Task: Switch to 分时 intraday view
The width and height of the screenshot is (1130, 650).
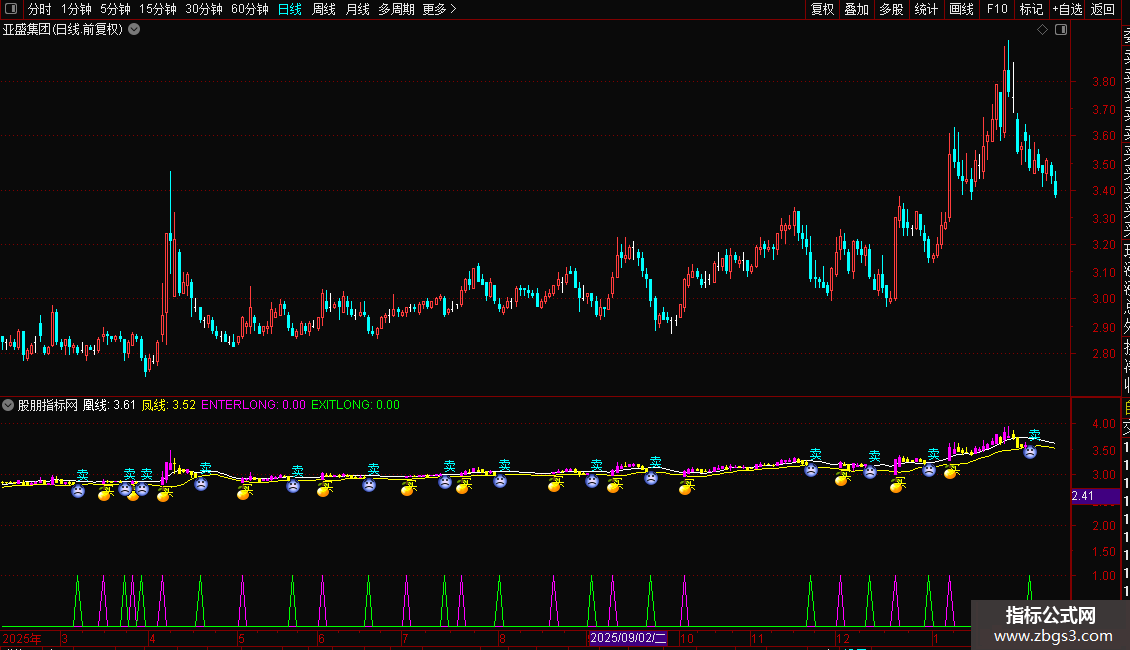Action: point(39,9)
